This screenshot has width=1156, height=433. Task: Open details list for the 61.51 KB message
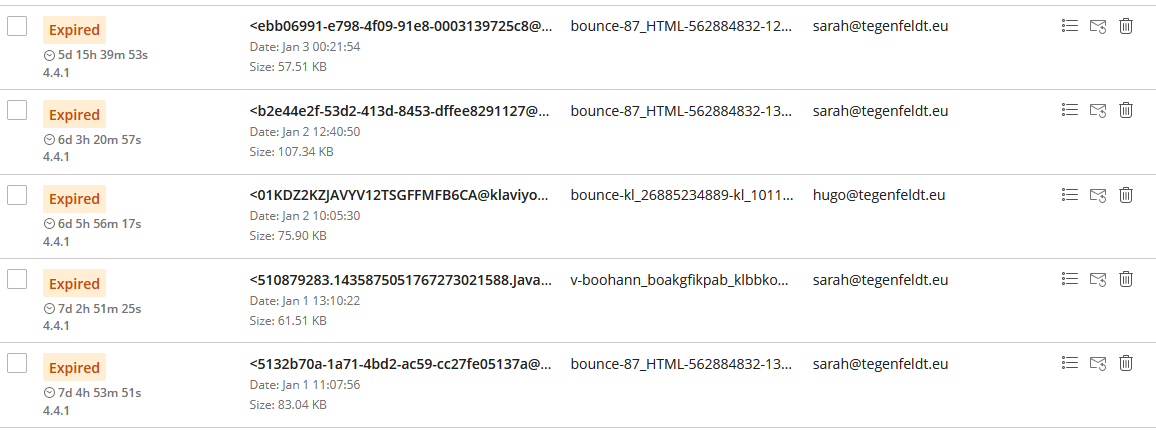[1069, 279]
